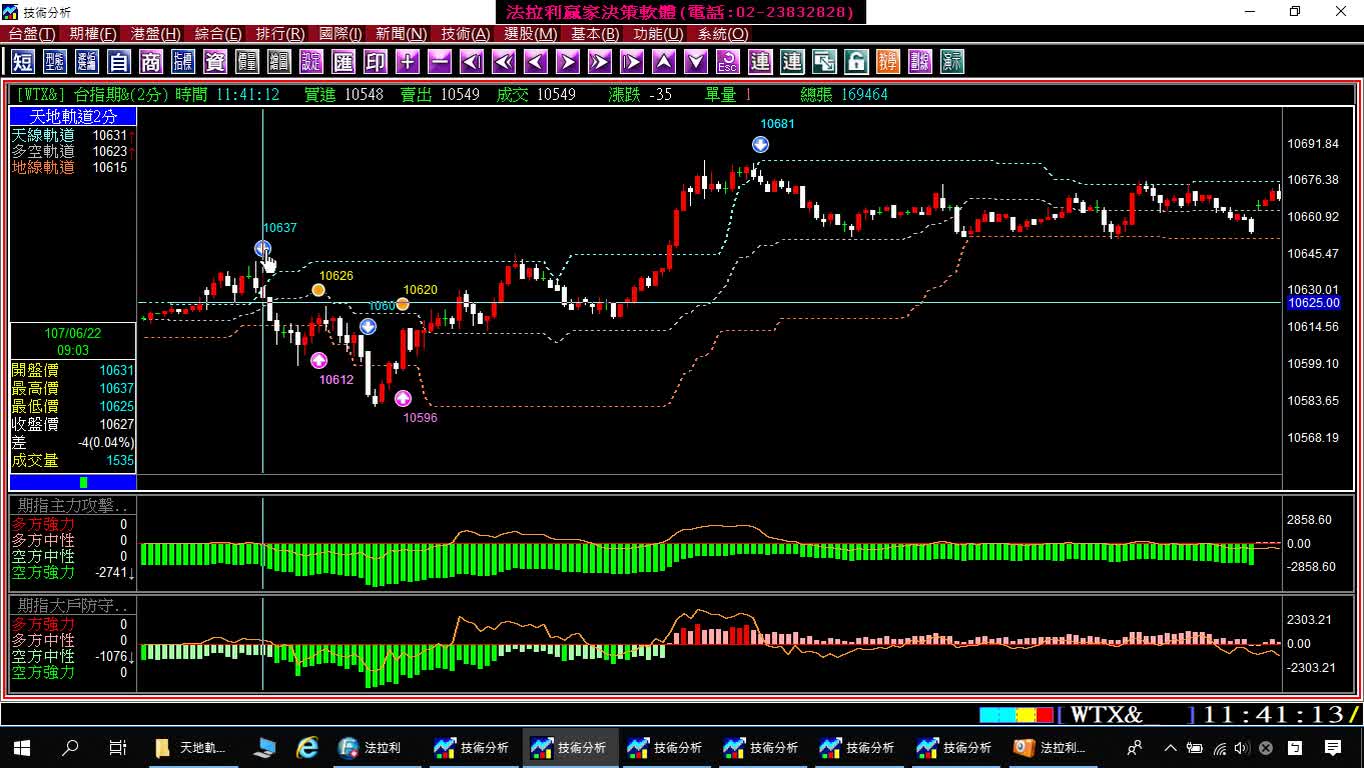Click the purple up-arrow toolbar icon
1364x768 pixels.
click(663, 62)
